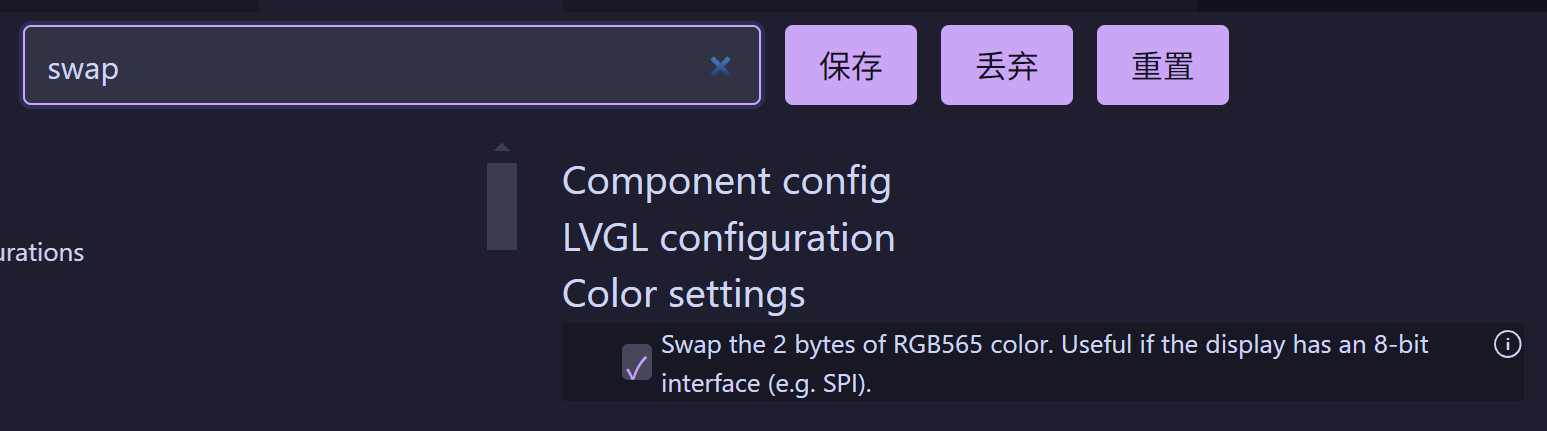Click the scrollbar up arrow
The width and height of the screenshot is (1547, 431).
[502, 148]
